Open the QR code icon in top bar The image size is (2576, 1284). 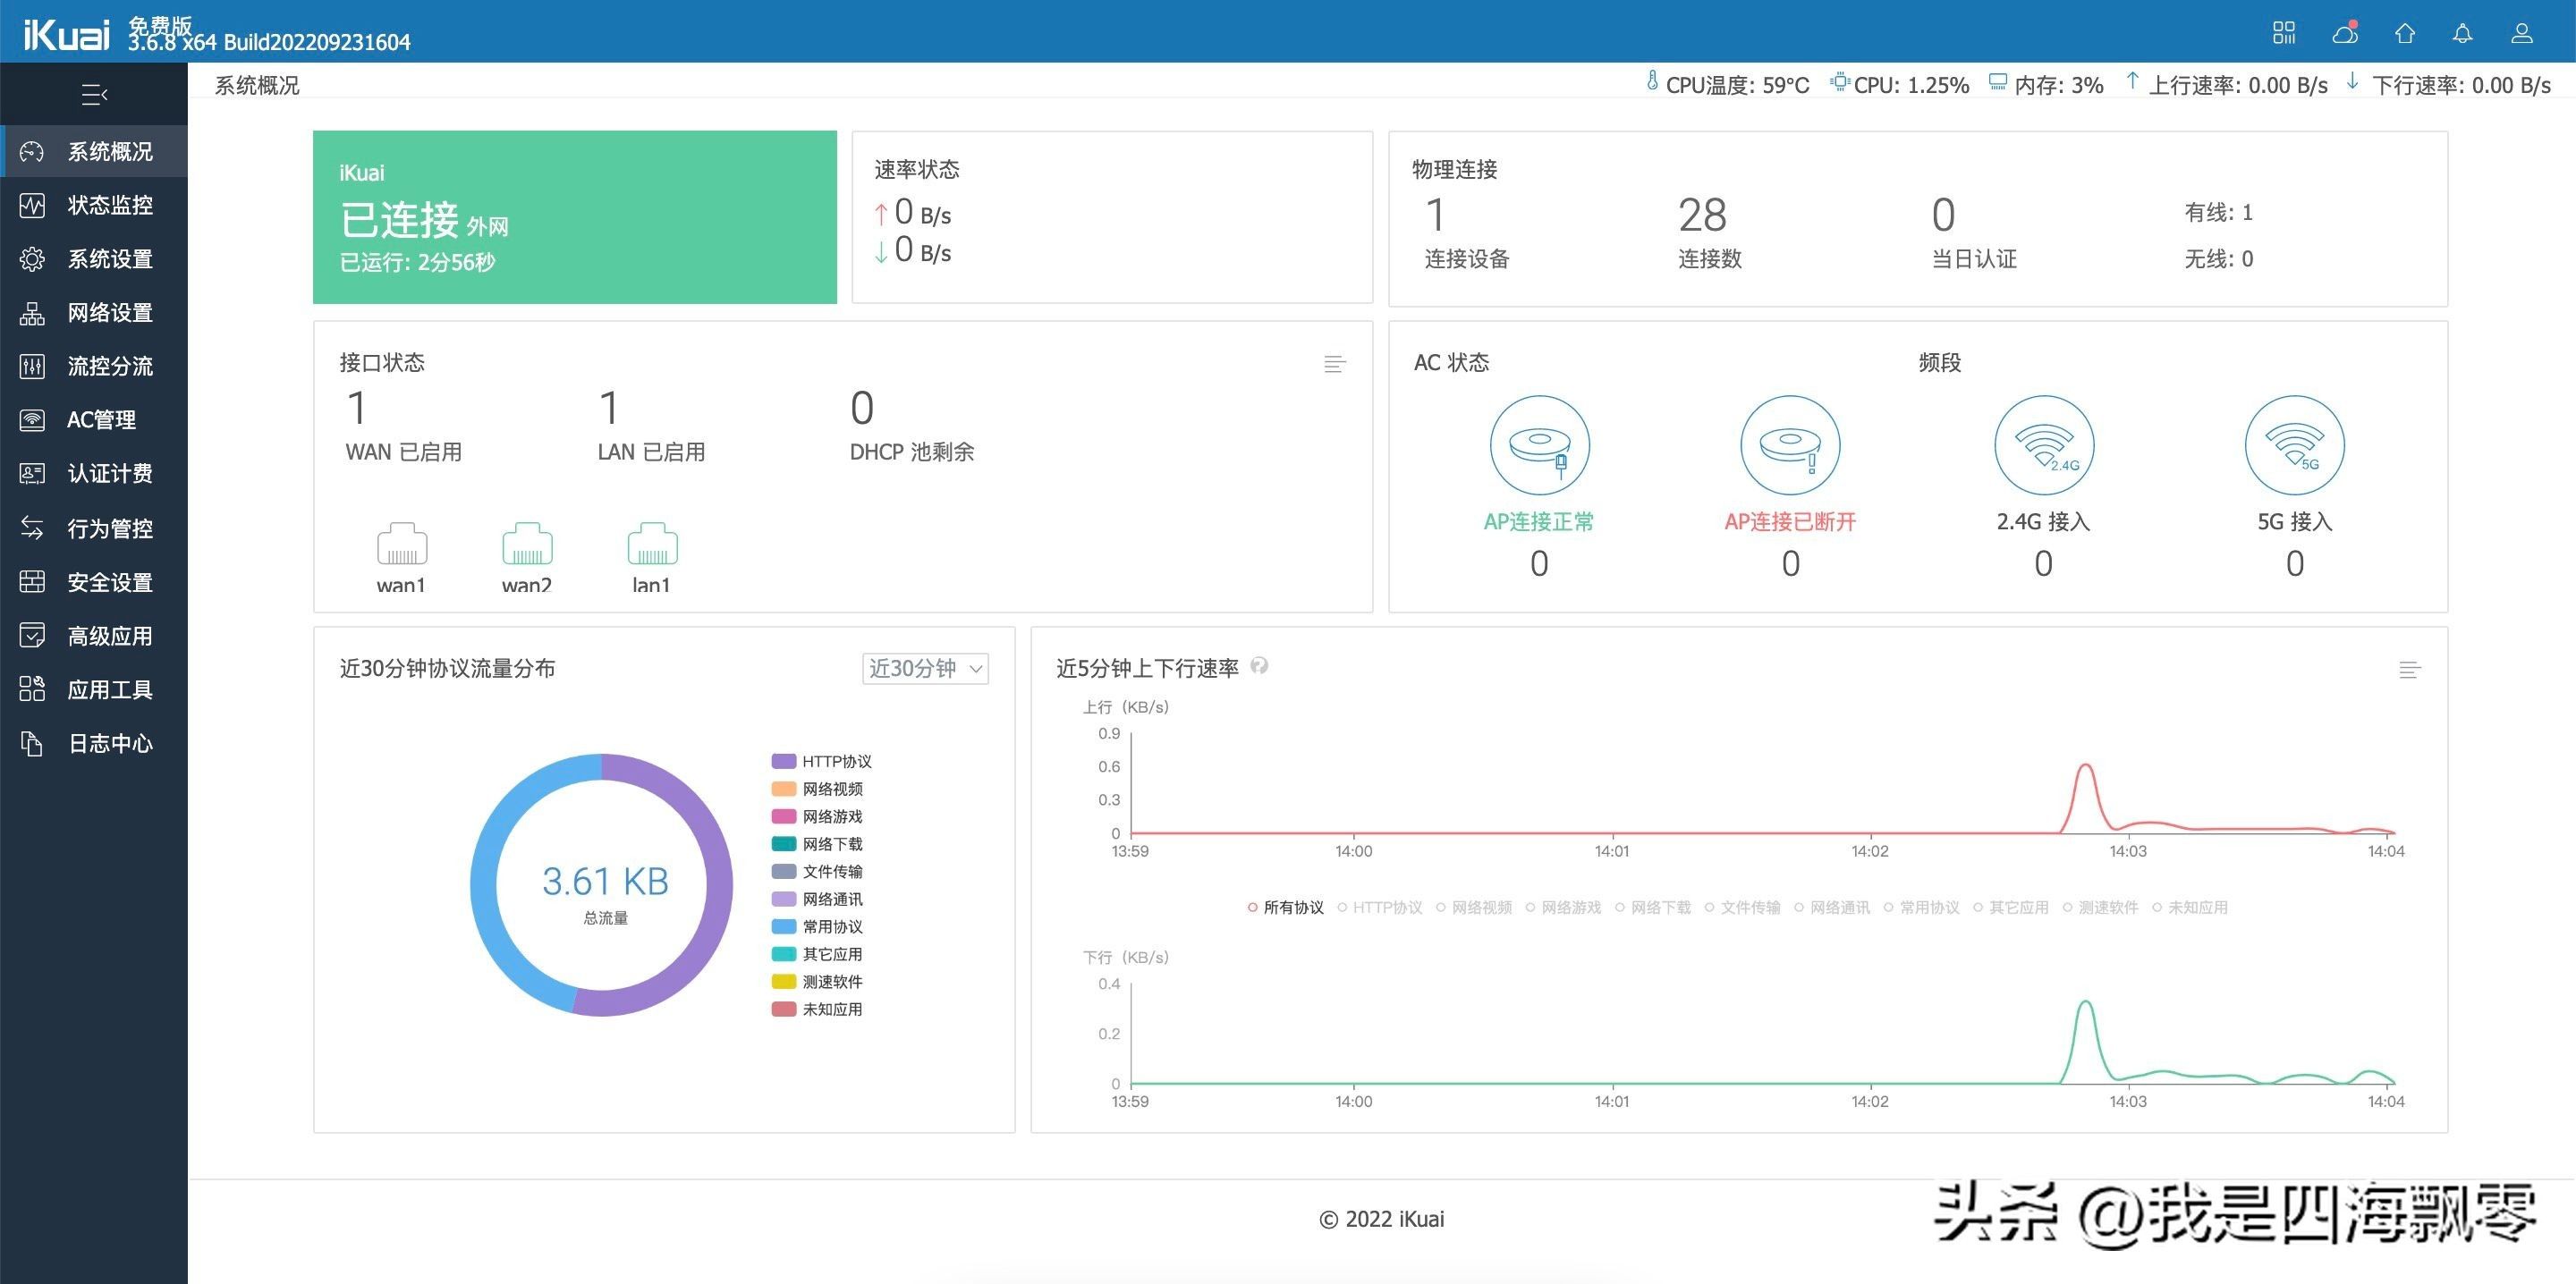(2284, 33)
